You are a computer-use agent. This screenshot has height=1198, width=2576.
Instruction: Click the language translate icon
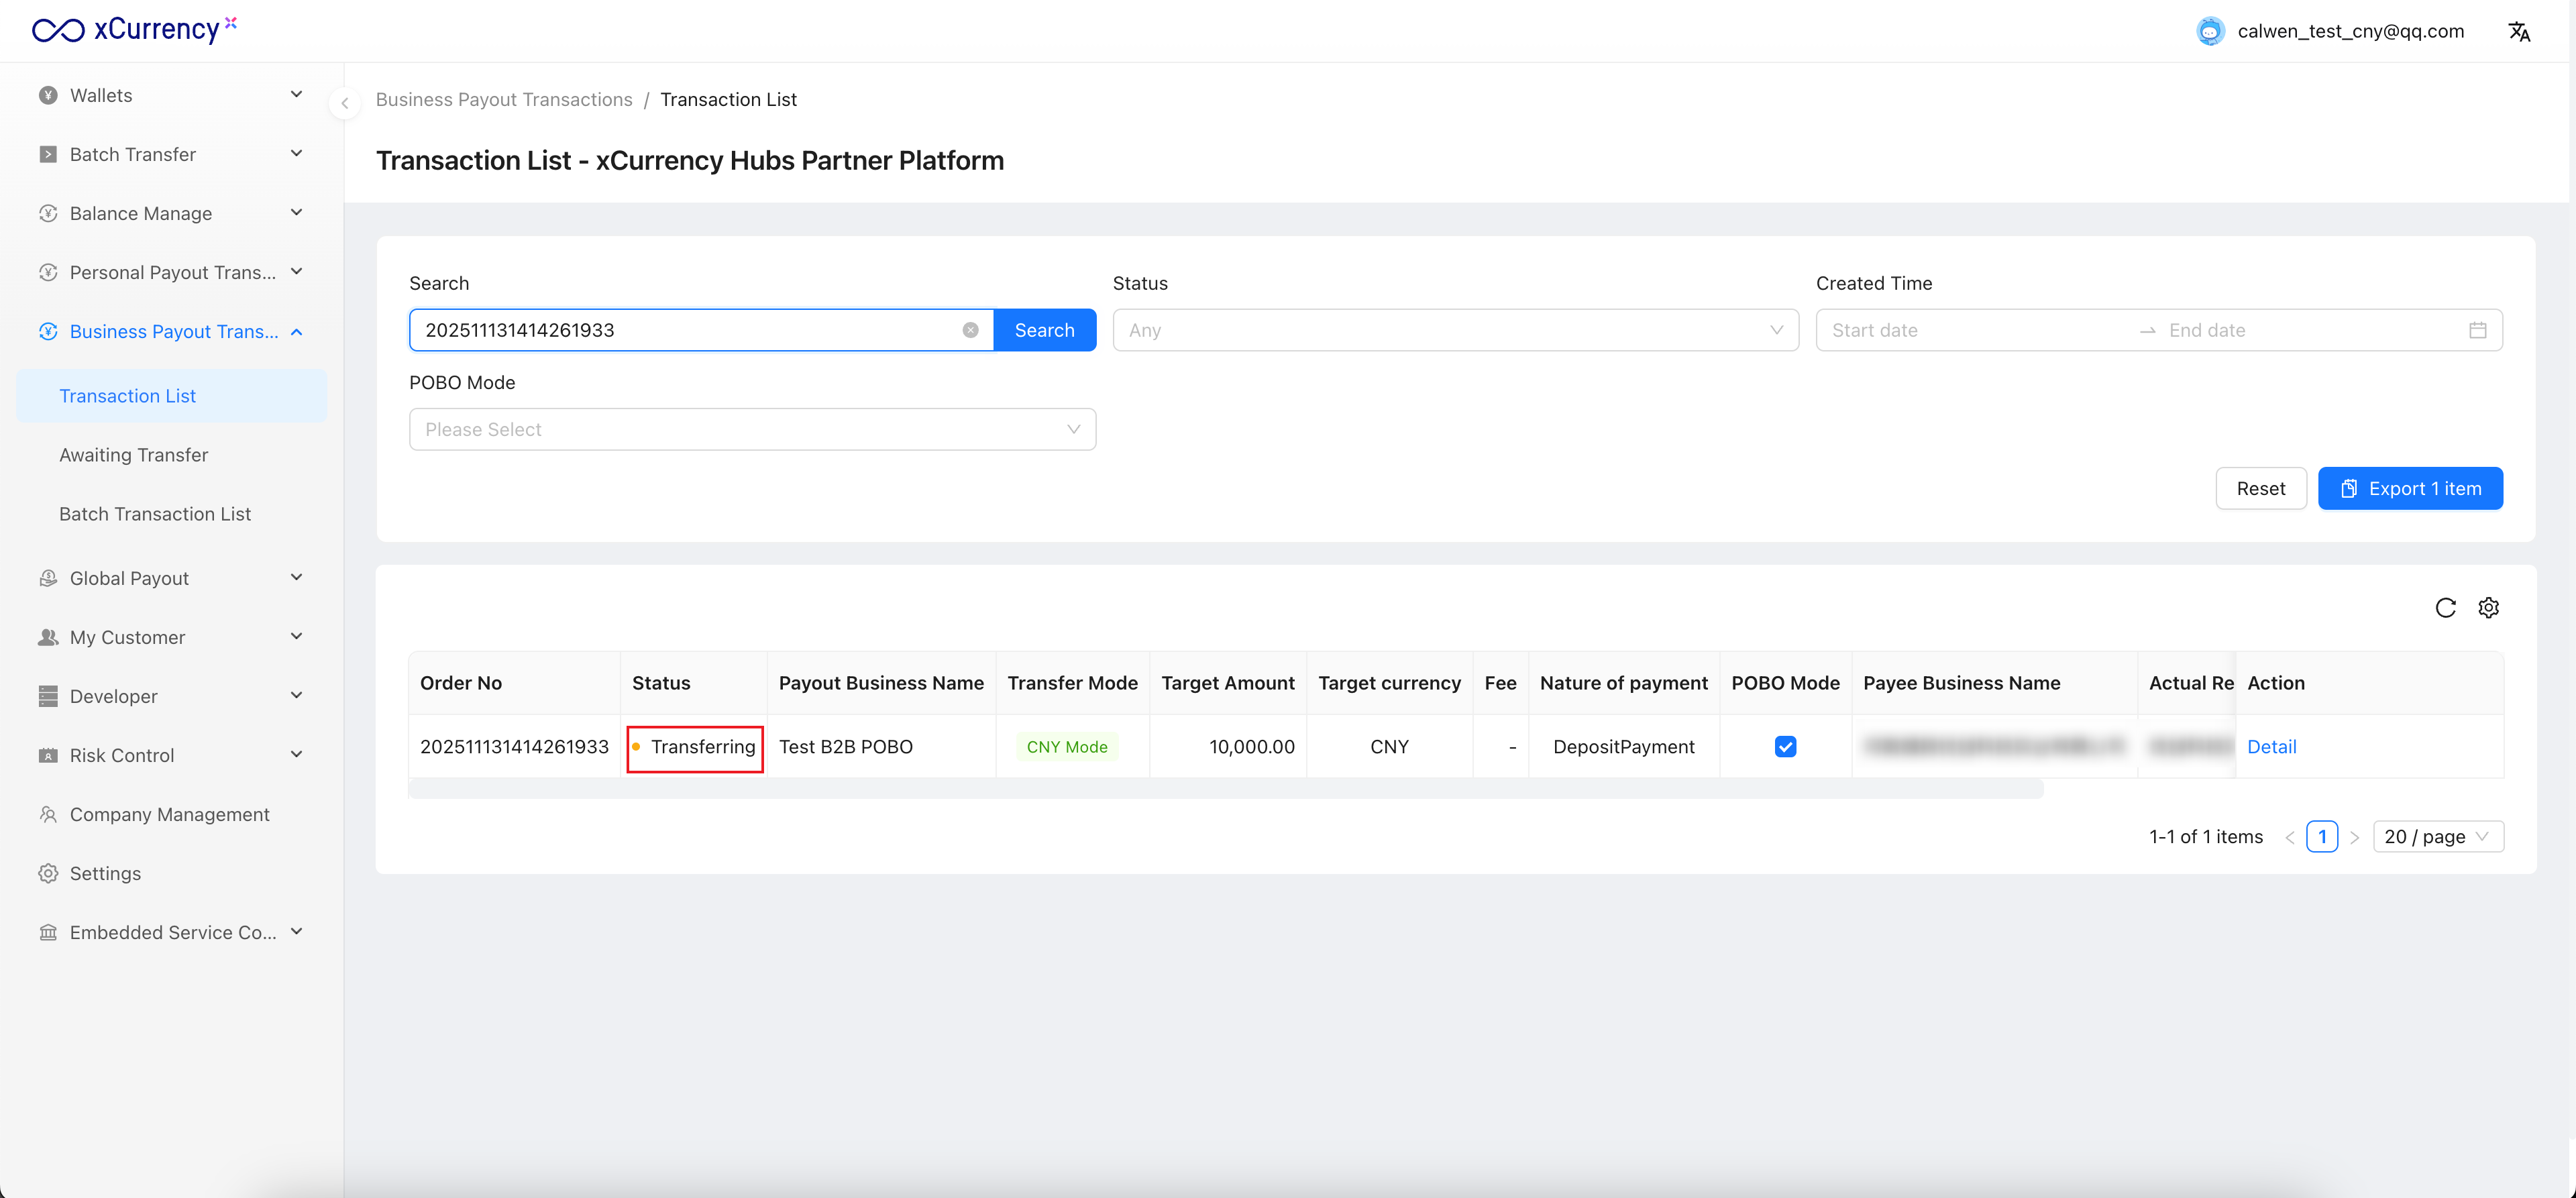(x=2518, y=32)
